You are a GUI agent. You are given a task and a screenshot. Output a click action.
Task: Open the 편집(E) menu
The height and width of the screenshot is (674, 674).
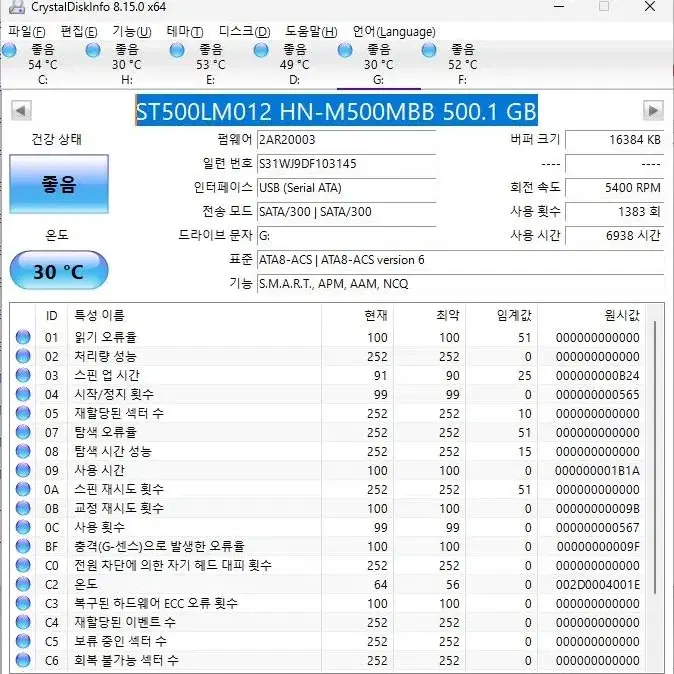tap(79, 31)
